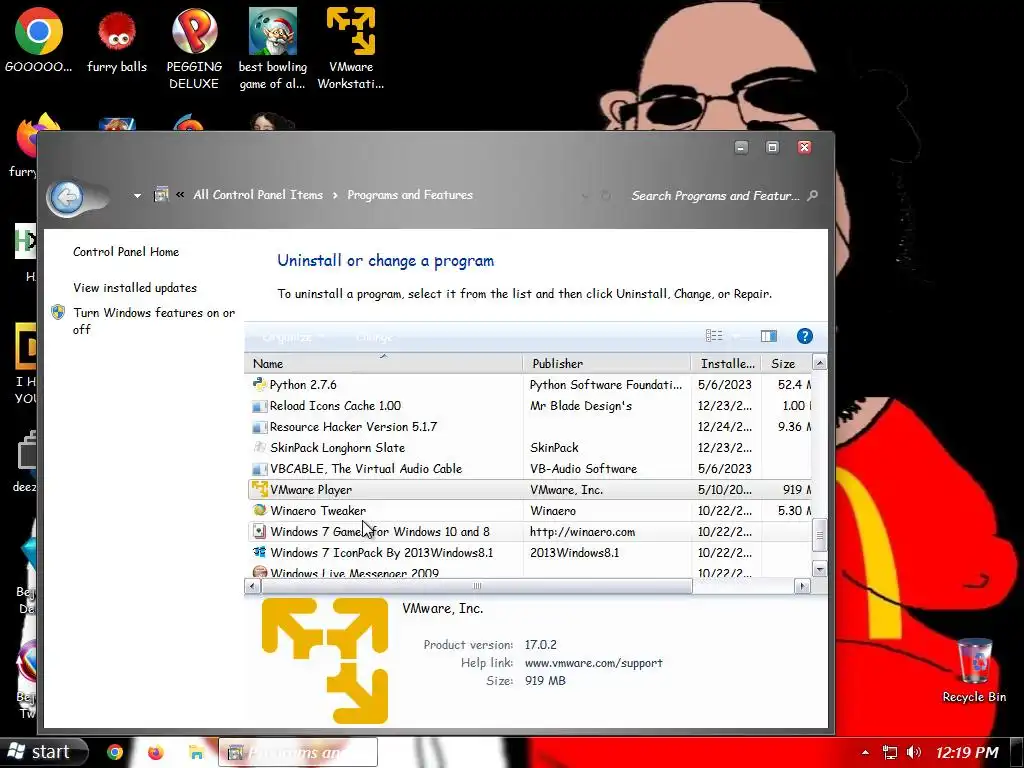
Task: Click the Python 2.7.6 program icon
Action: [259, 384]
